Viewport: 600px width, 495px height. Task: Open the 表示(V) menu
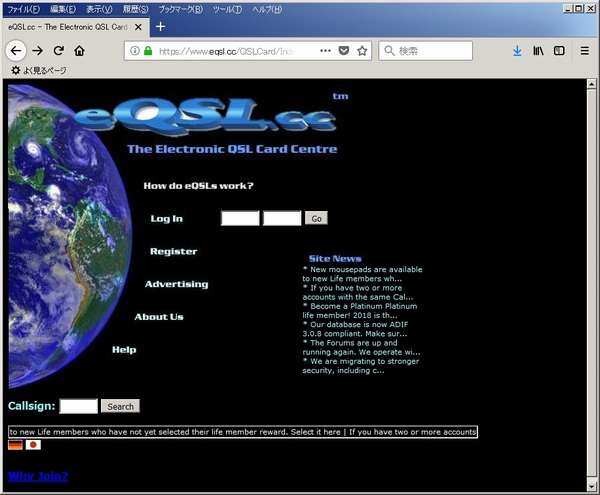99,9
